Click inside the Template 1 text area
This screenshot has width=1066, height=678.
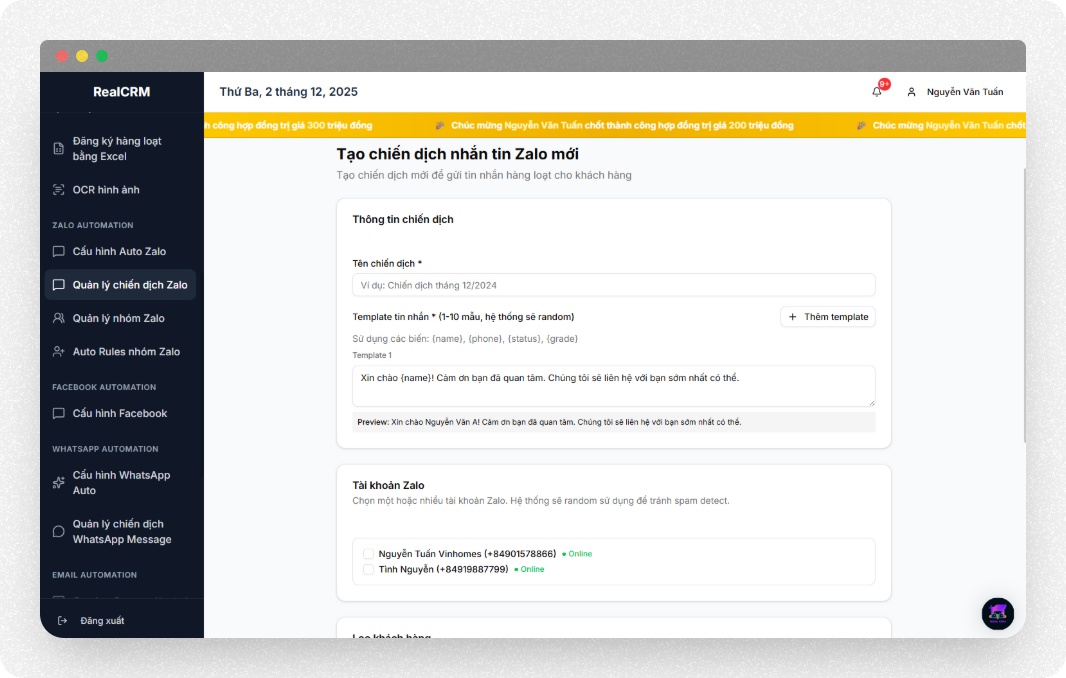tap(613, 386)
